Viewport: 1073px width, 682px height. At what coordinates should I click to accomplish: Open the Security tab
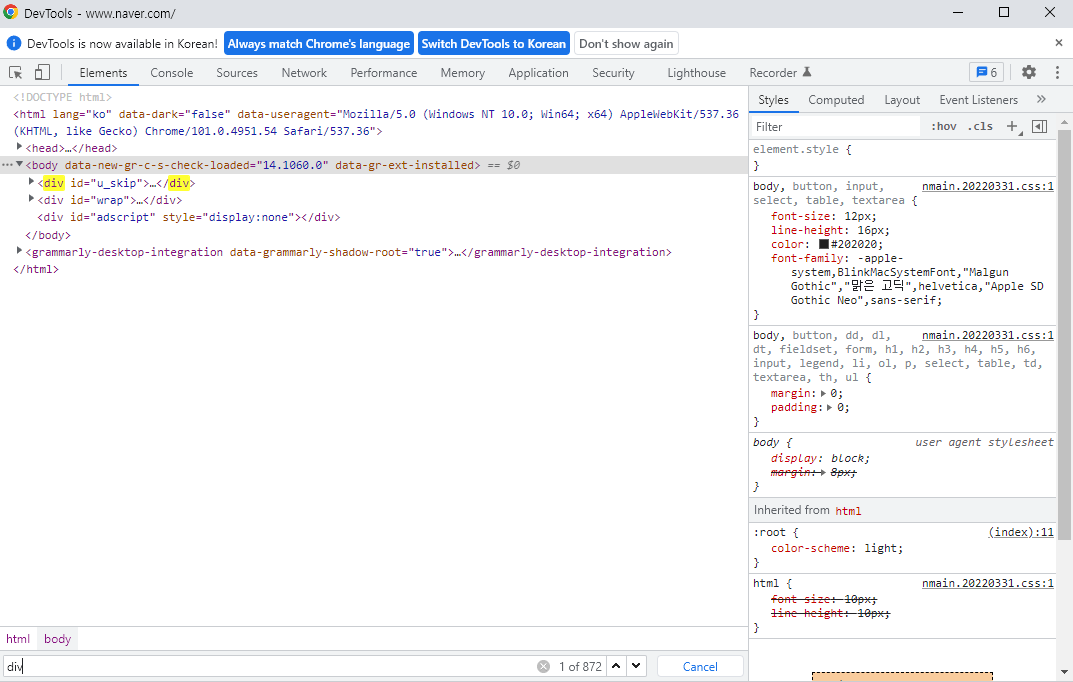[613, 73]
